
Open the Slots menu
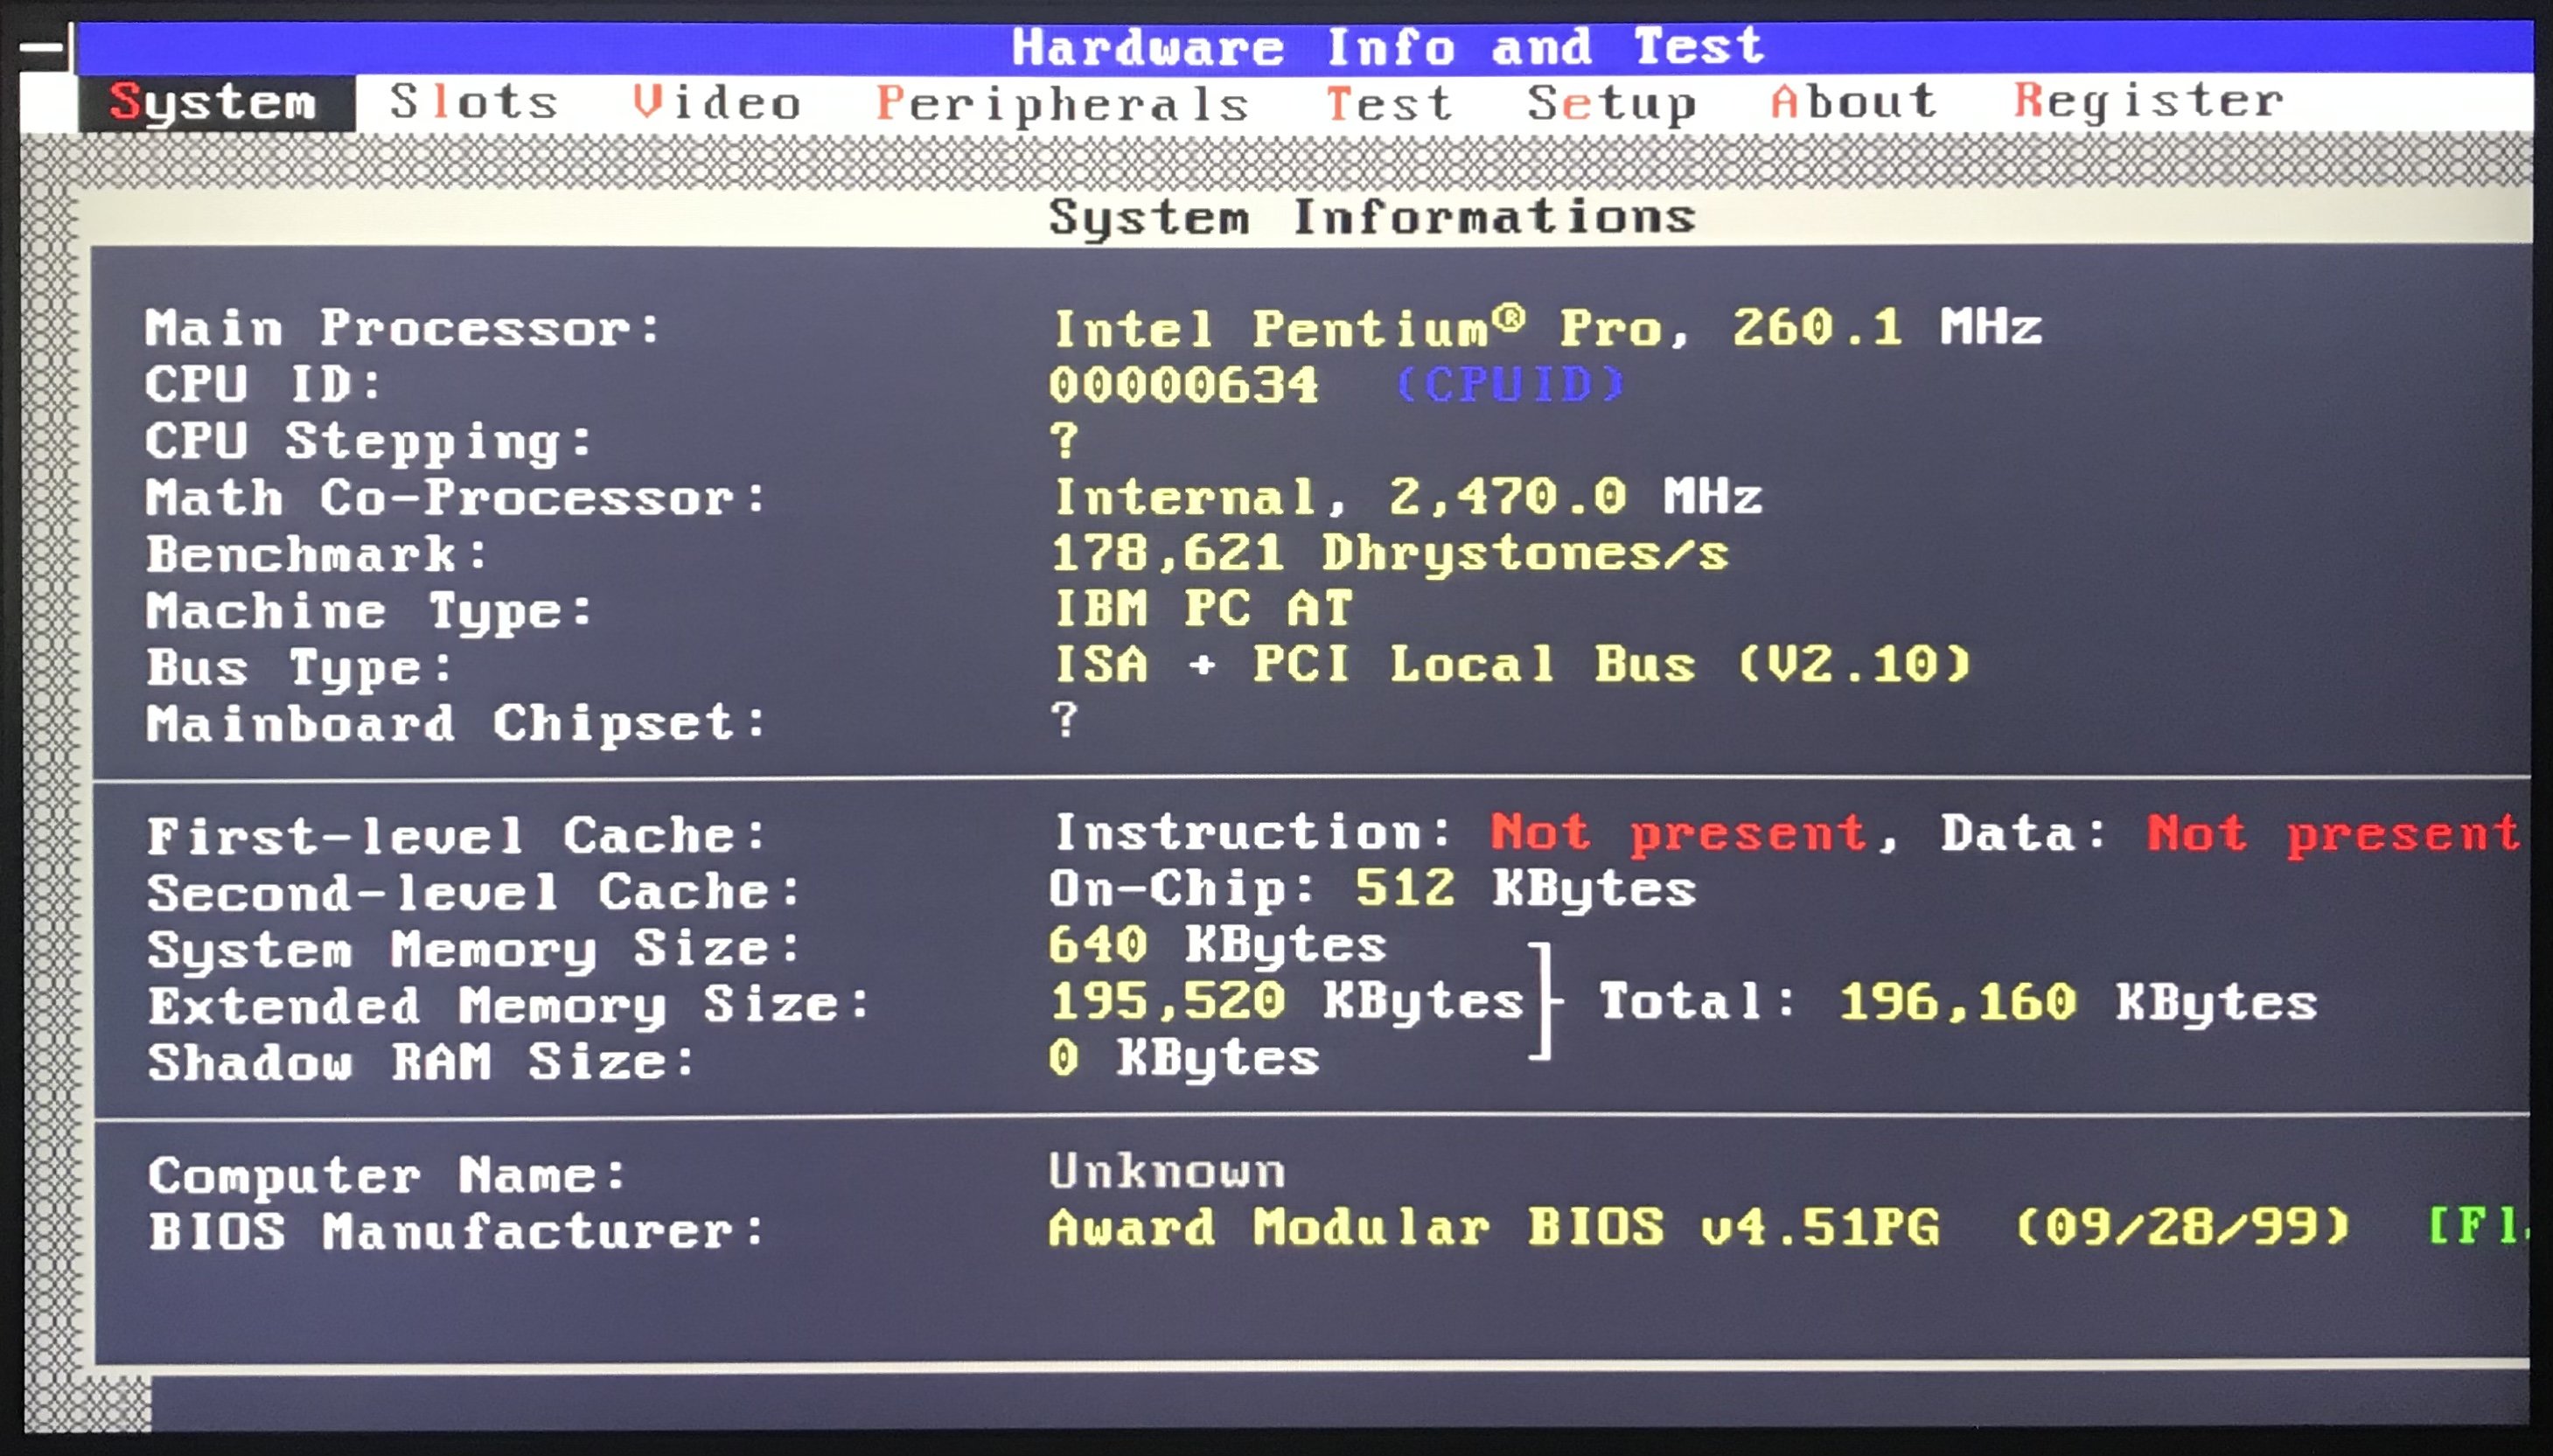click(473, 102)
